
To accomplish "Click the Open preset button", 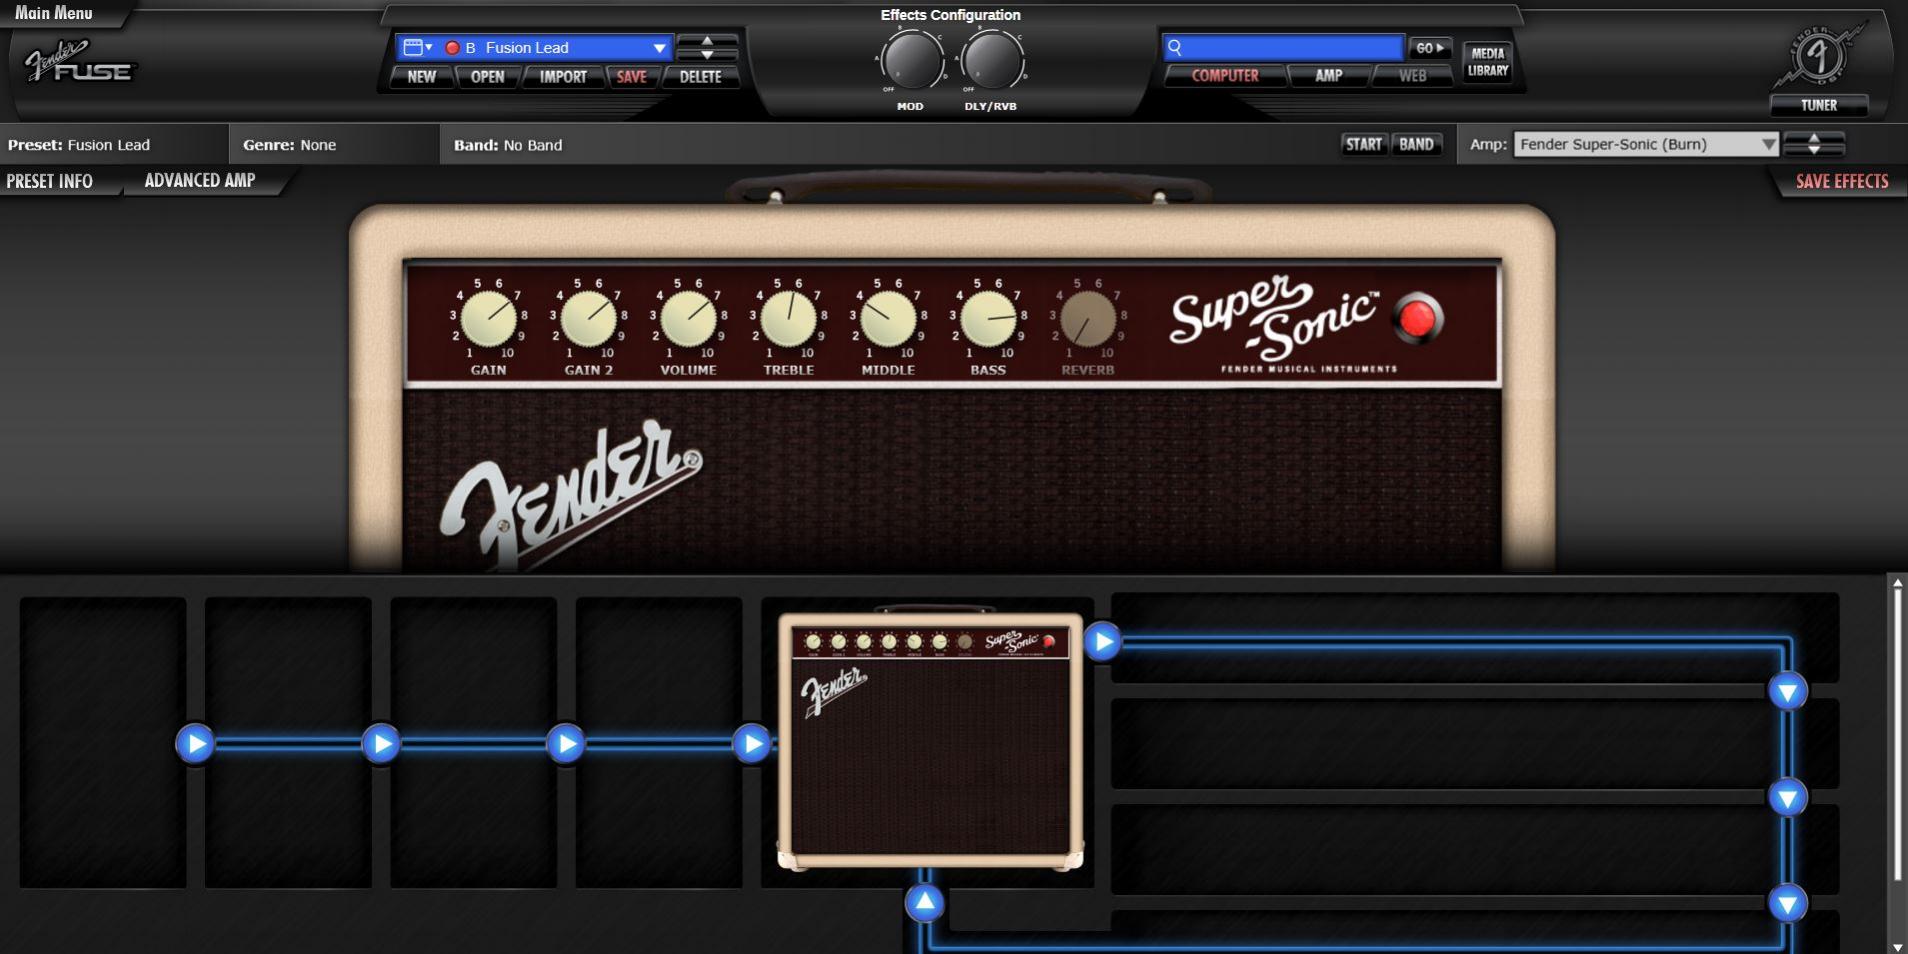I will pyautogui.click(x=487, y=76).
